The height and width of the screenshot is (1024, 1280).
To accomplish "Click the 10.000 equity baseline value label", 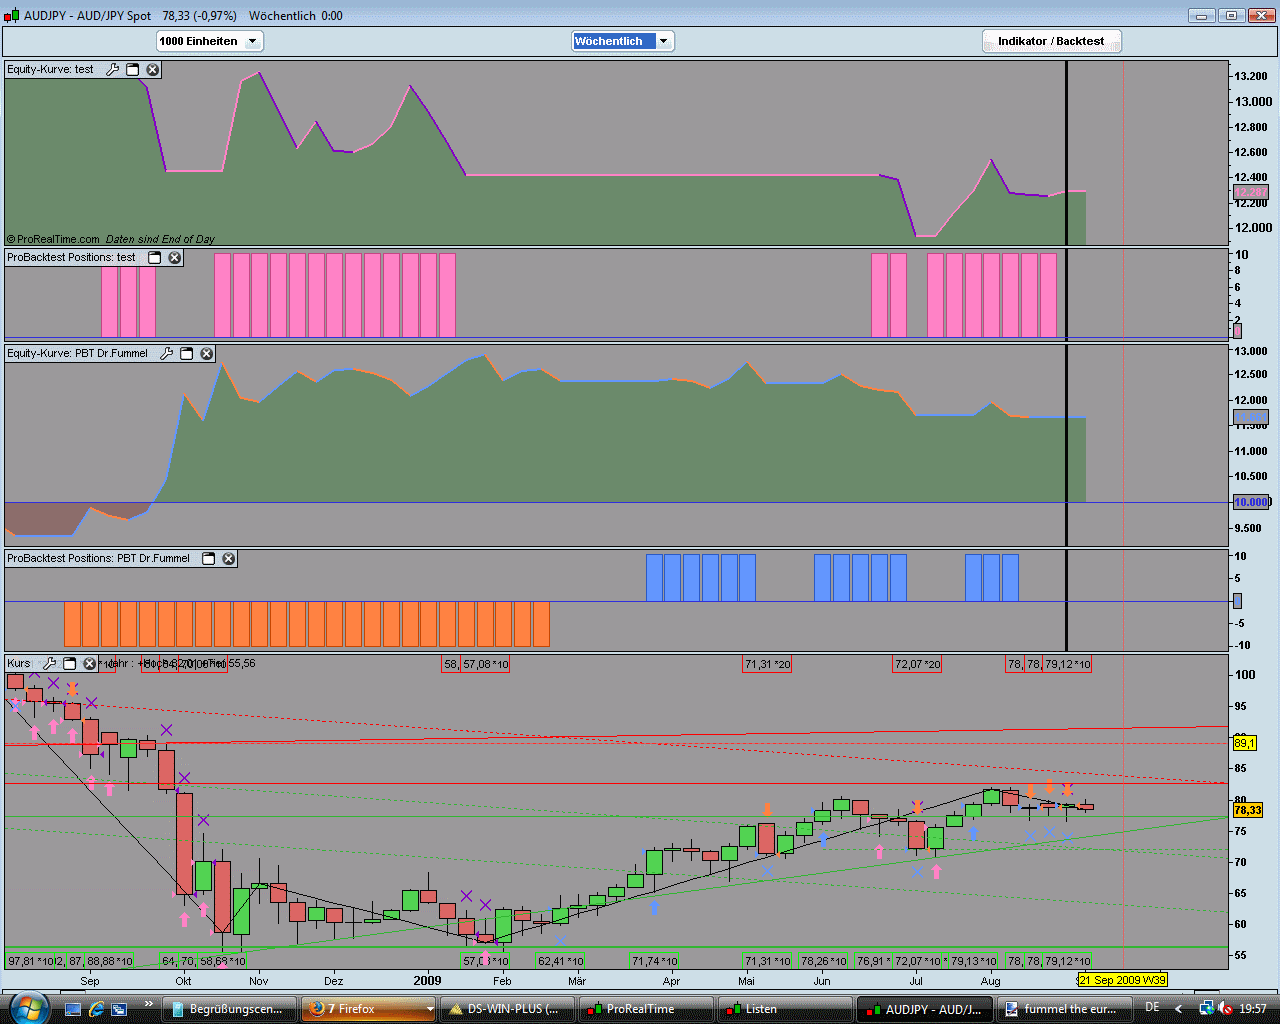I will tap(1251, 502).
